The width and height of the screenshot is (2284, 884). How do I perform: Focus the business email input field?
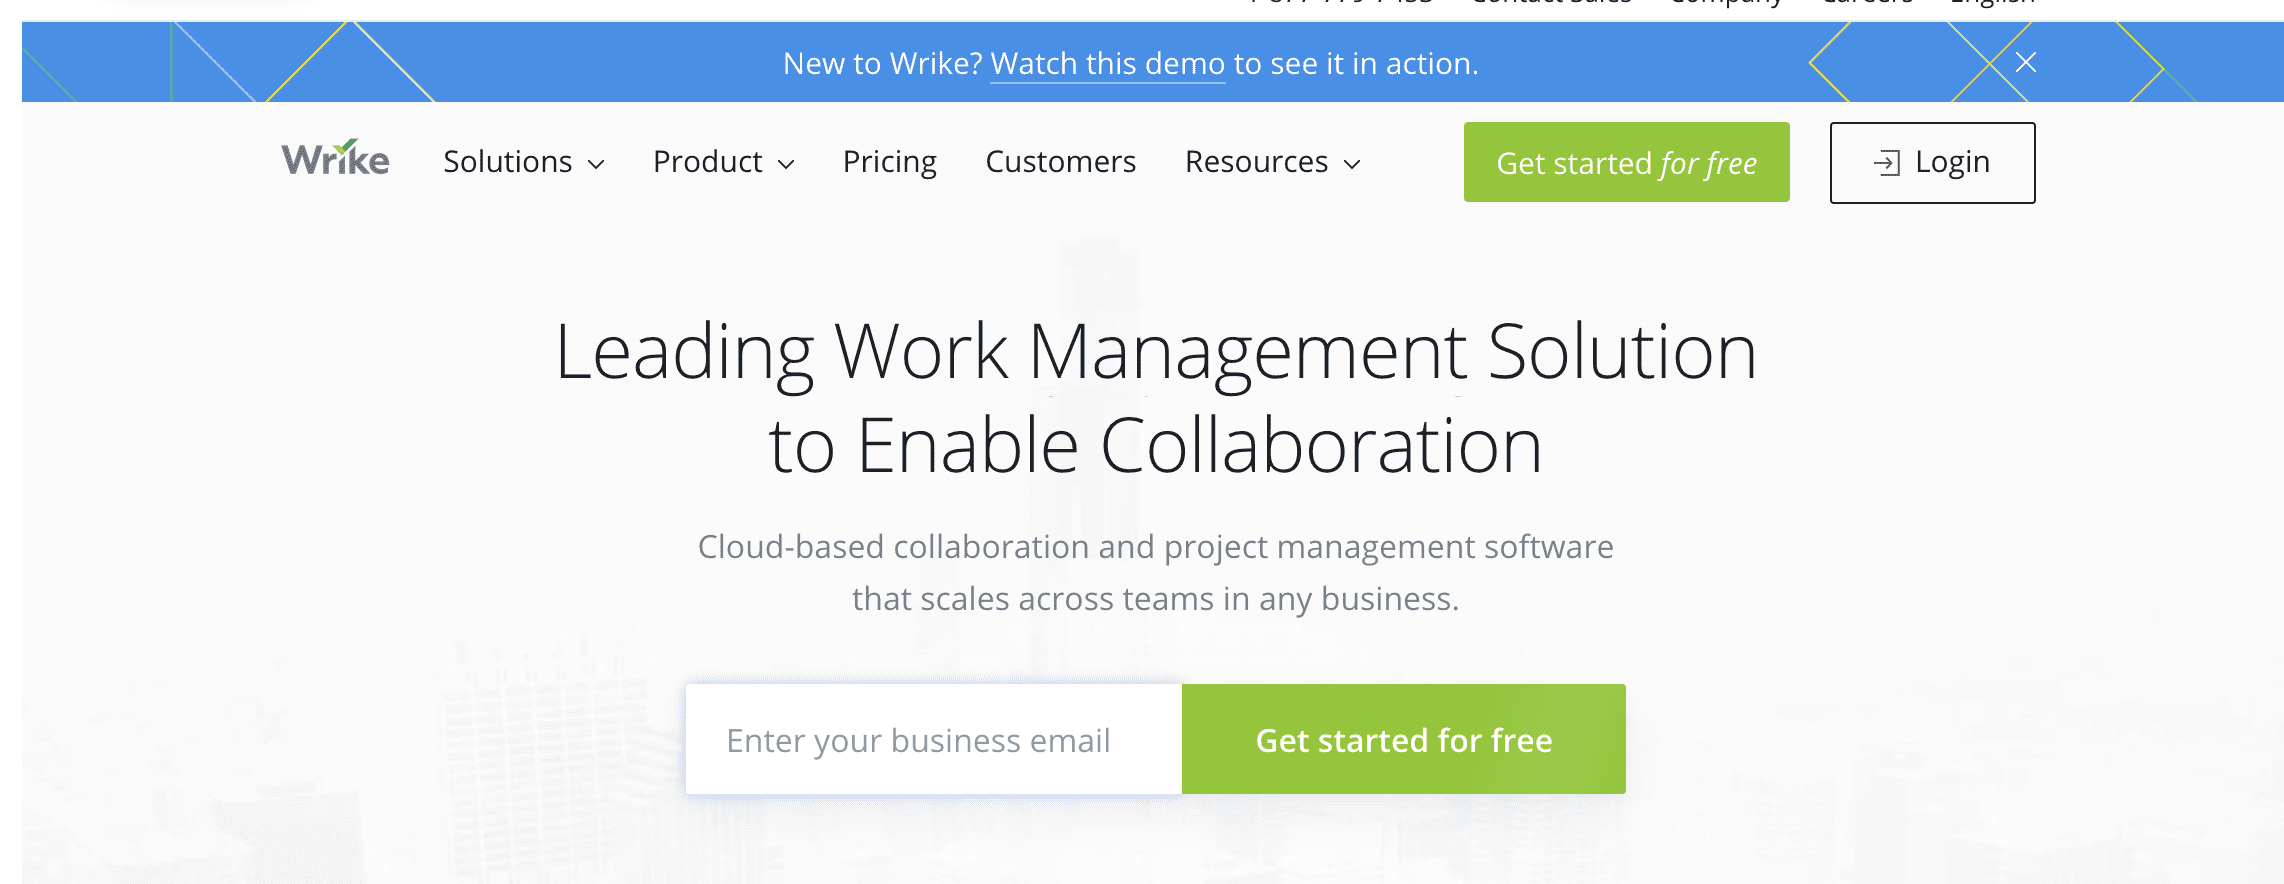click(934, 739)
